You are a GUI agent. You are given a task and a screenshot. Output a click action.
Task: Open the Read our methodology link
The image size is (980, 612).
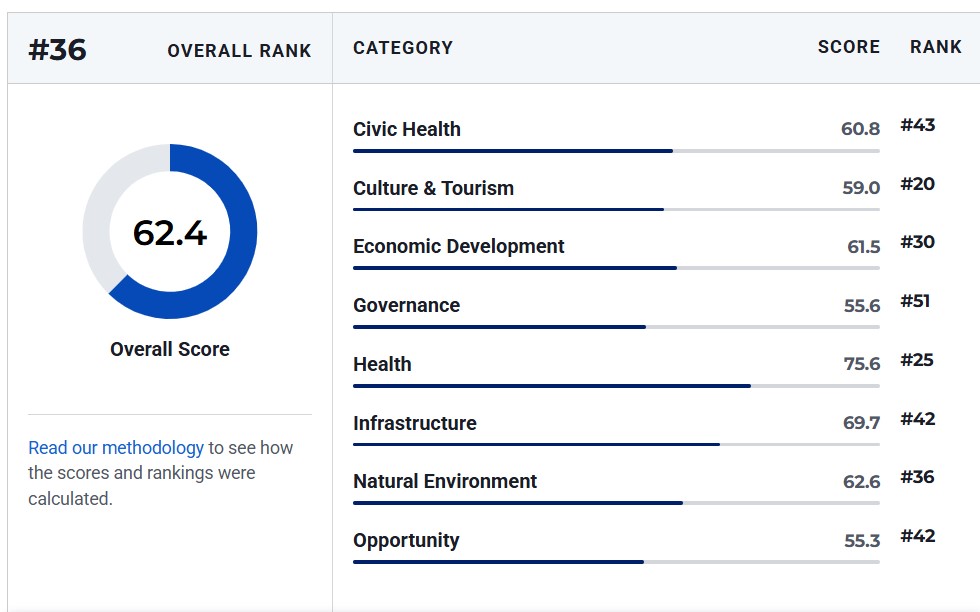(x=116, y=448)
